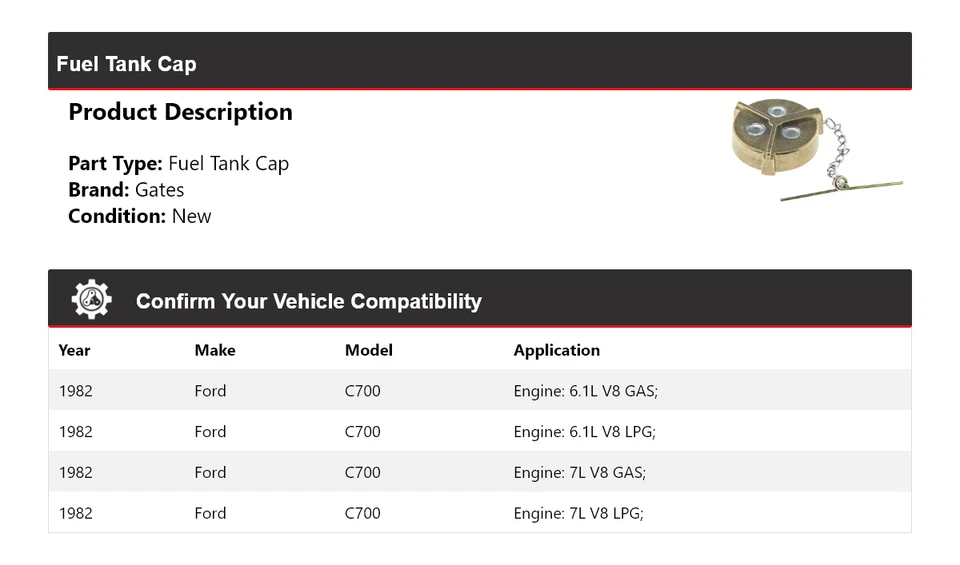
Task: Click the Engine: 7L V8 LPG application cell
Action: [x=578, y=513]
